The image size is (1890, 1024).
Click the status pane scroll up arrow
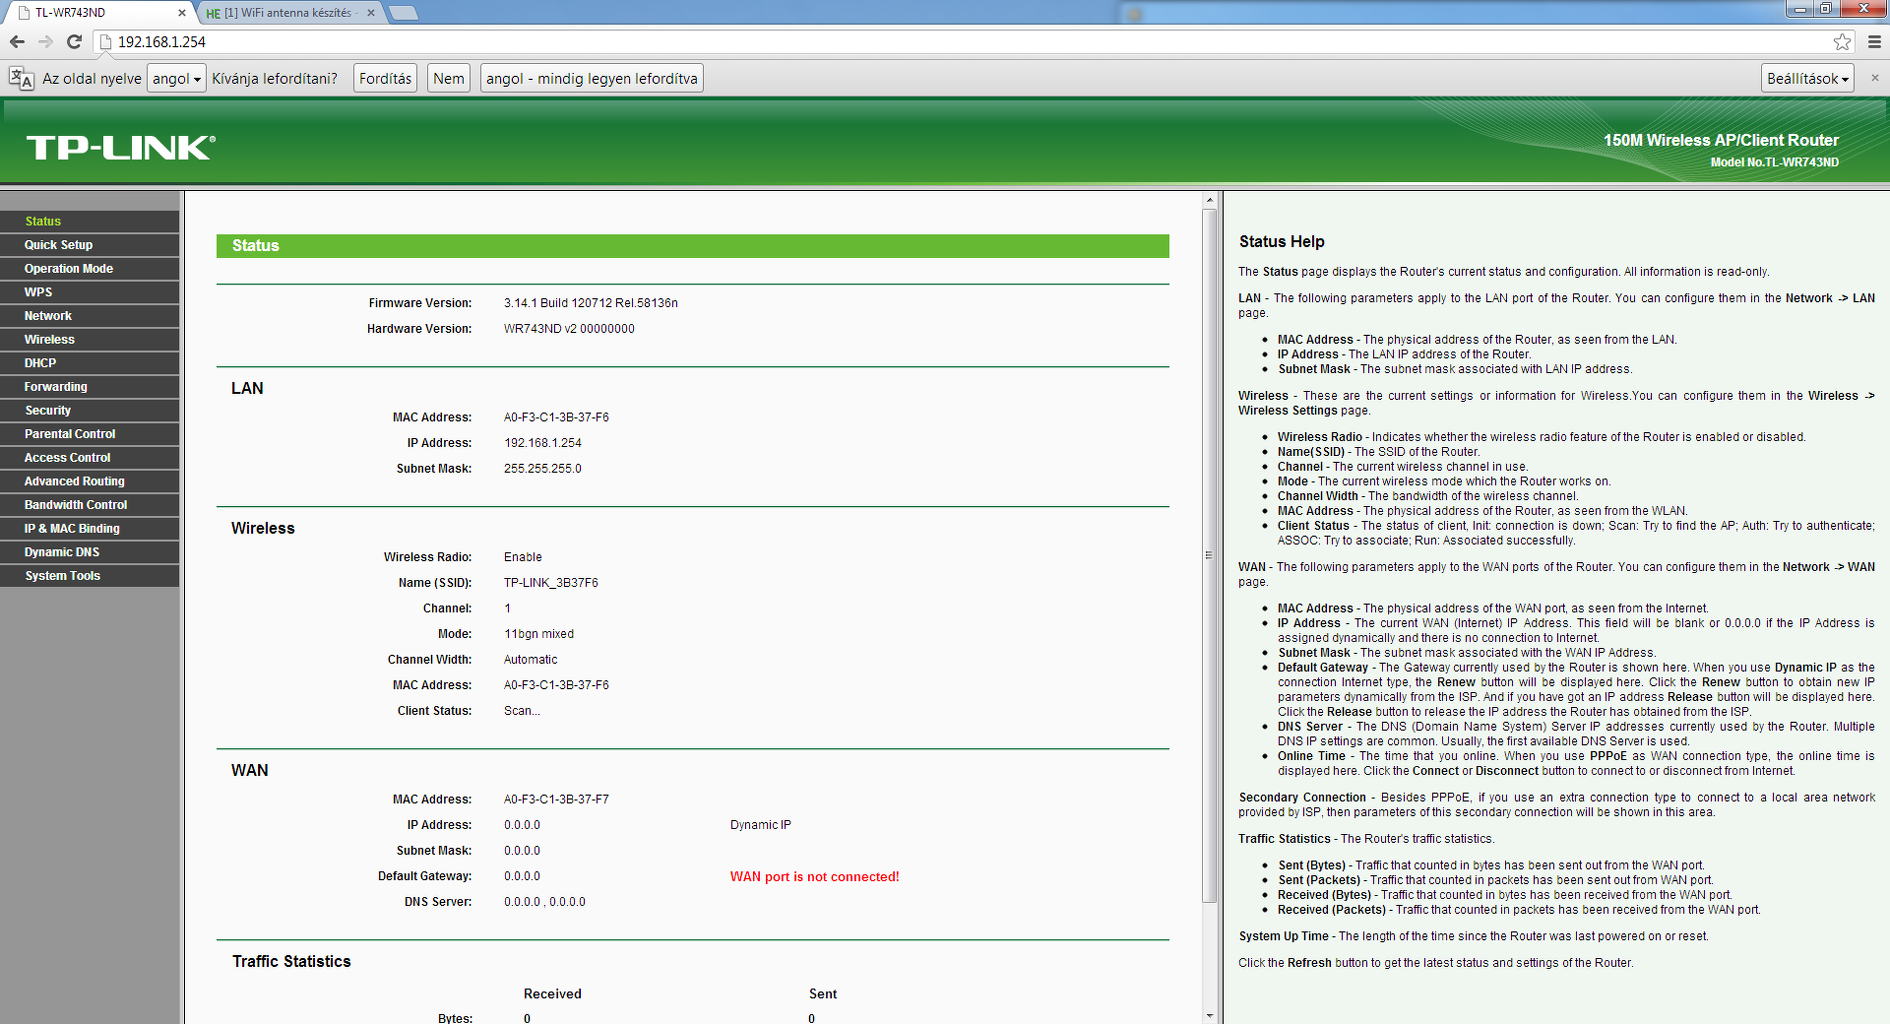click(1209, 200)
